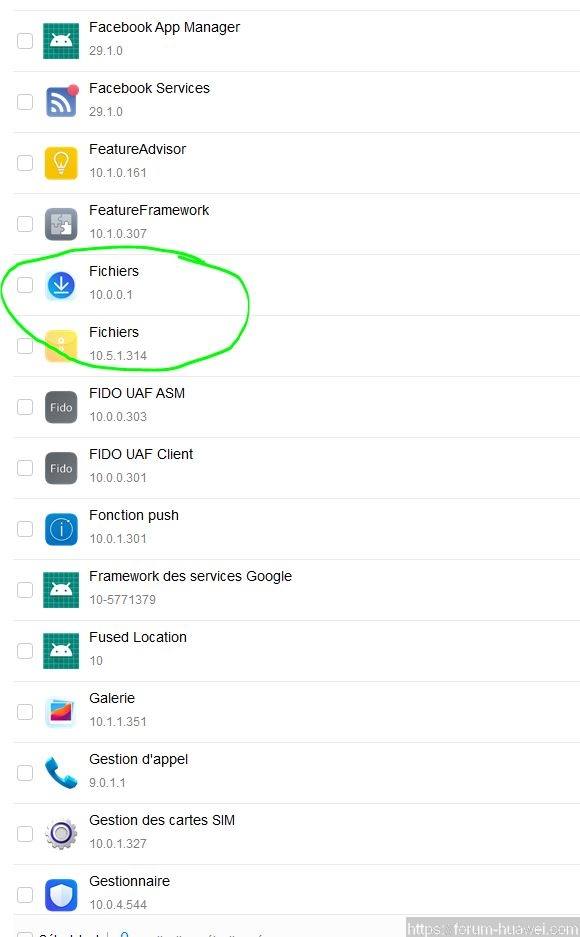Enable the Framework des services Google checkbox
Viewport: 580px width, 937px height.
tap(24, 590)
